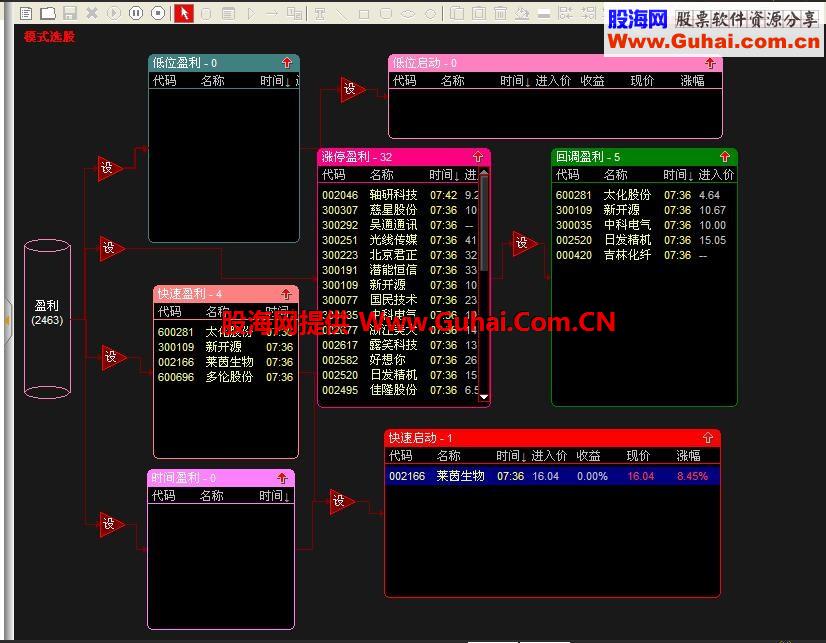This screenshot has width=826, height=643.
Task: Click 名称 column header in 回调盈利 panel
Action: [x=615, y=174]
